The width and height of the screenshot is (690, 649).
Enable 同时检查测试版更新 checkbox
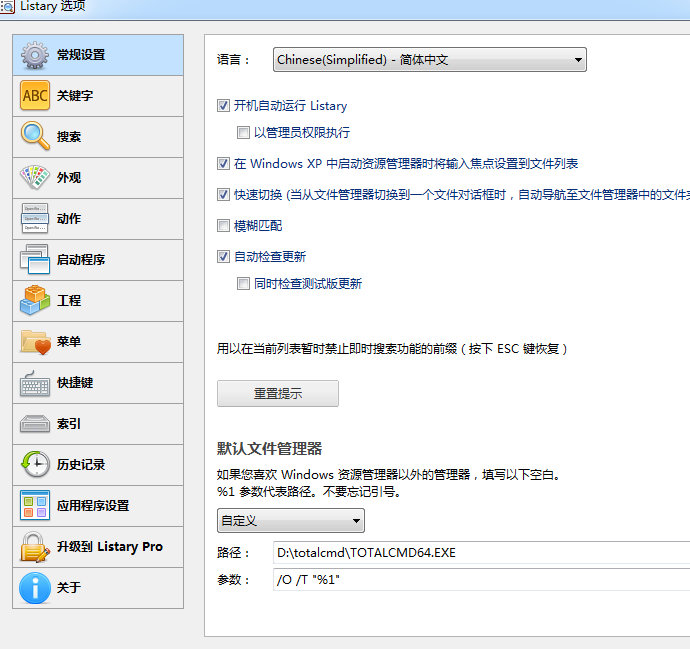(243, 283)
